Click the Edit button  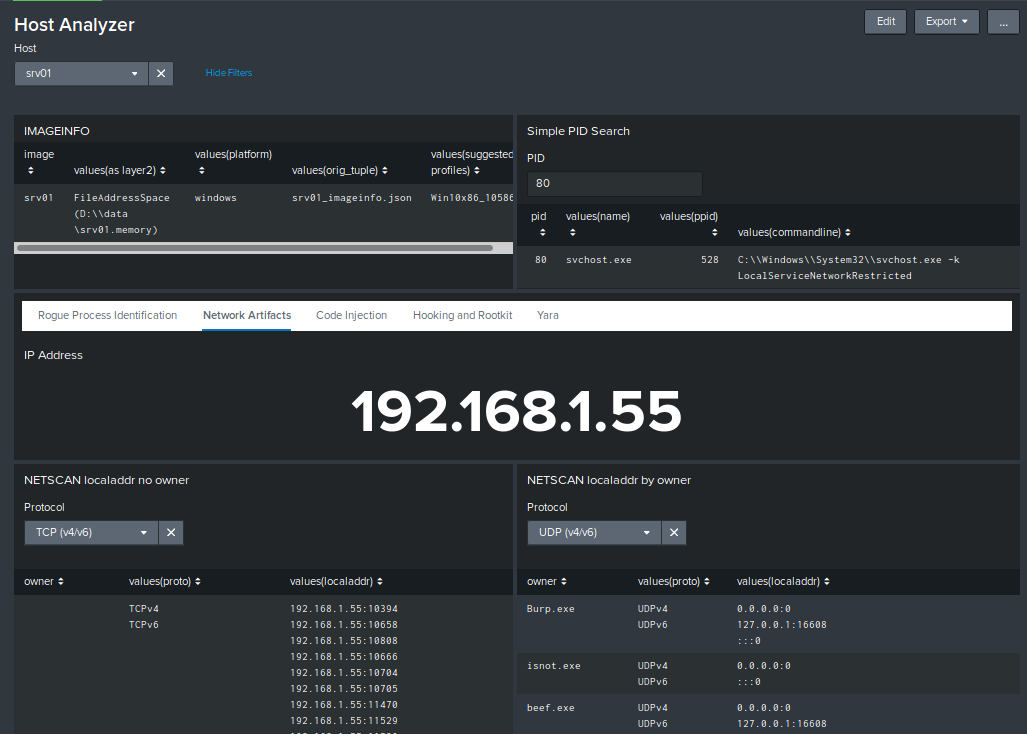[x=886, y=22]
